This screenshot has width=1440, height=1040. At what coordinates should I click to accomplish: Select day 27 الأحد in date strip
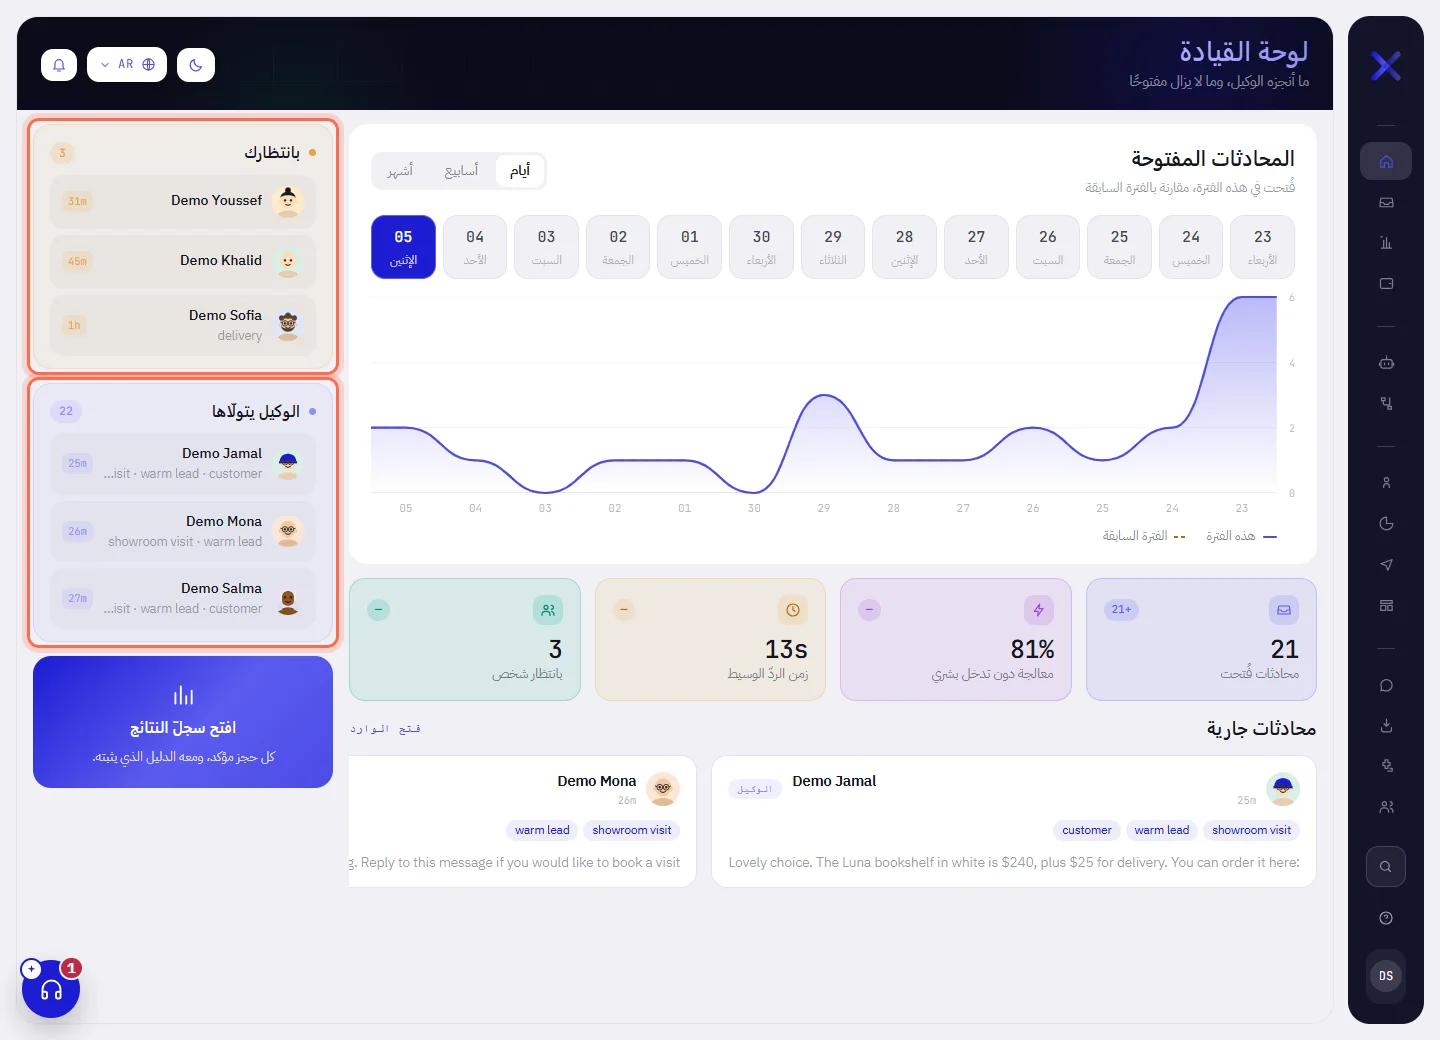pyautogui.click(x=976, y=247)
